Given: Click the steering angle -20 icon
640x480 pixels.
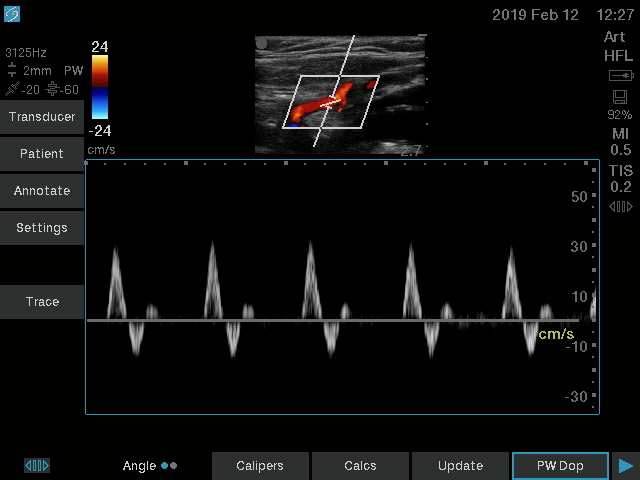Looking at the screenshot, I should (12, 89).
